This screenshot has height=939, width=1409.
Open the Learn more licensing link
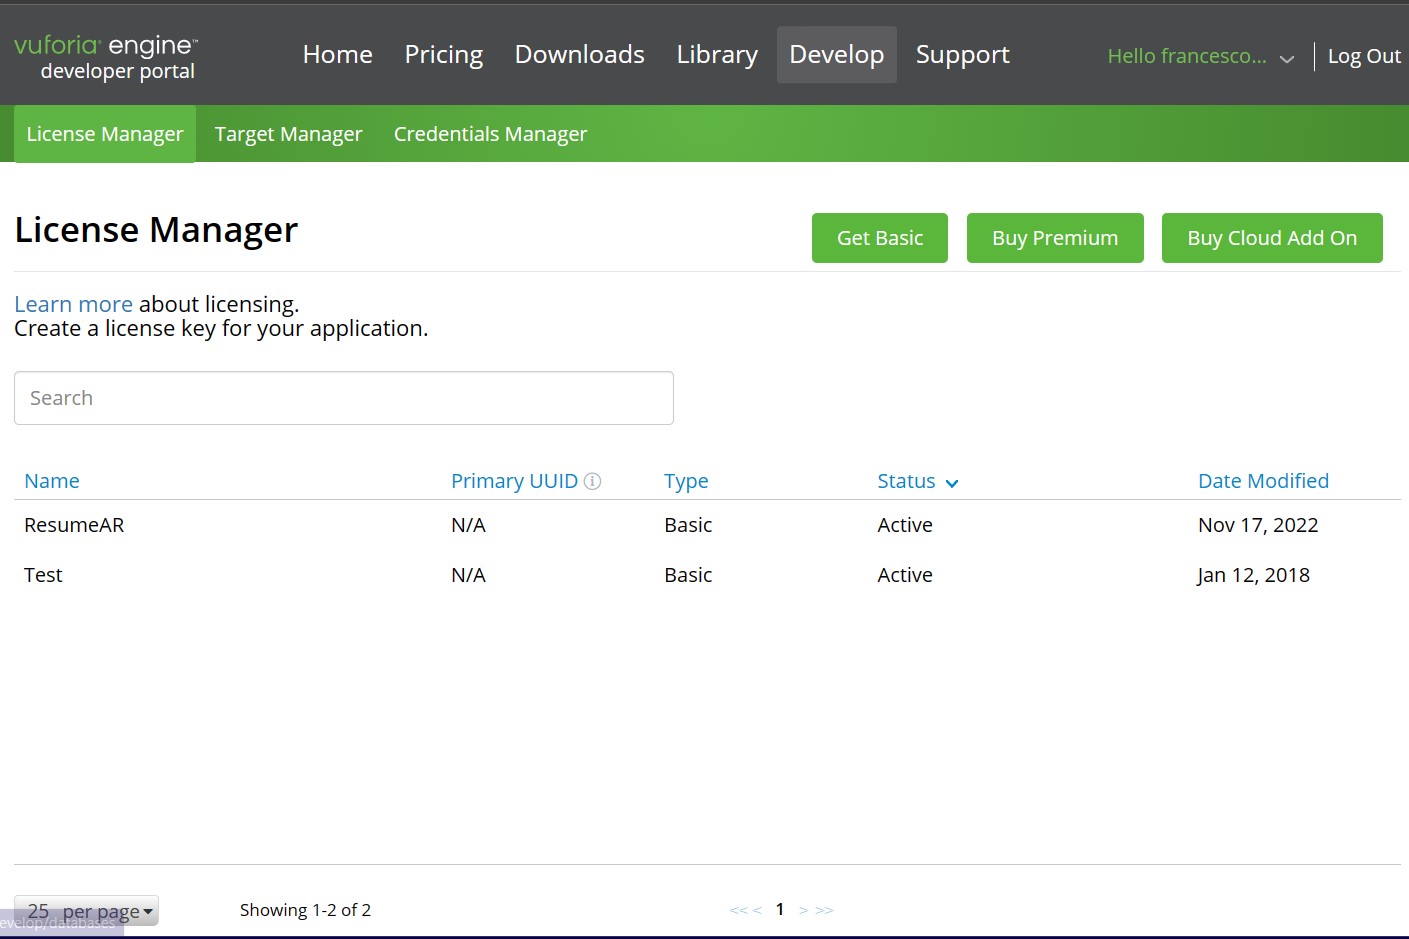pos(73,304)
